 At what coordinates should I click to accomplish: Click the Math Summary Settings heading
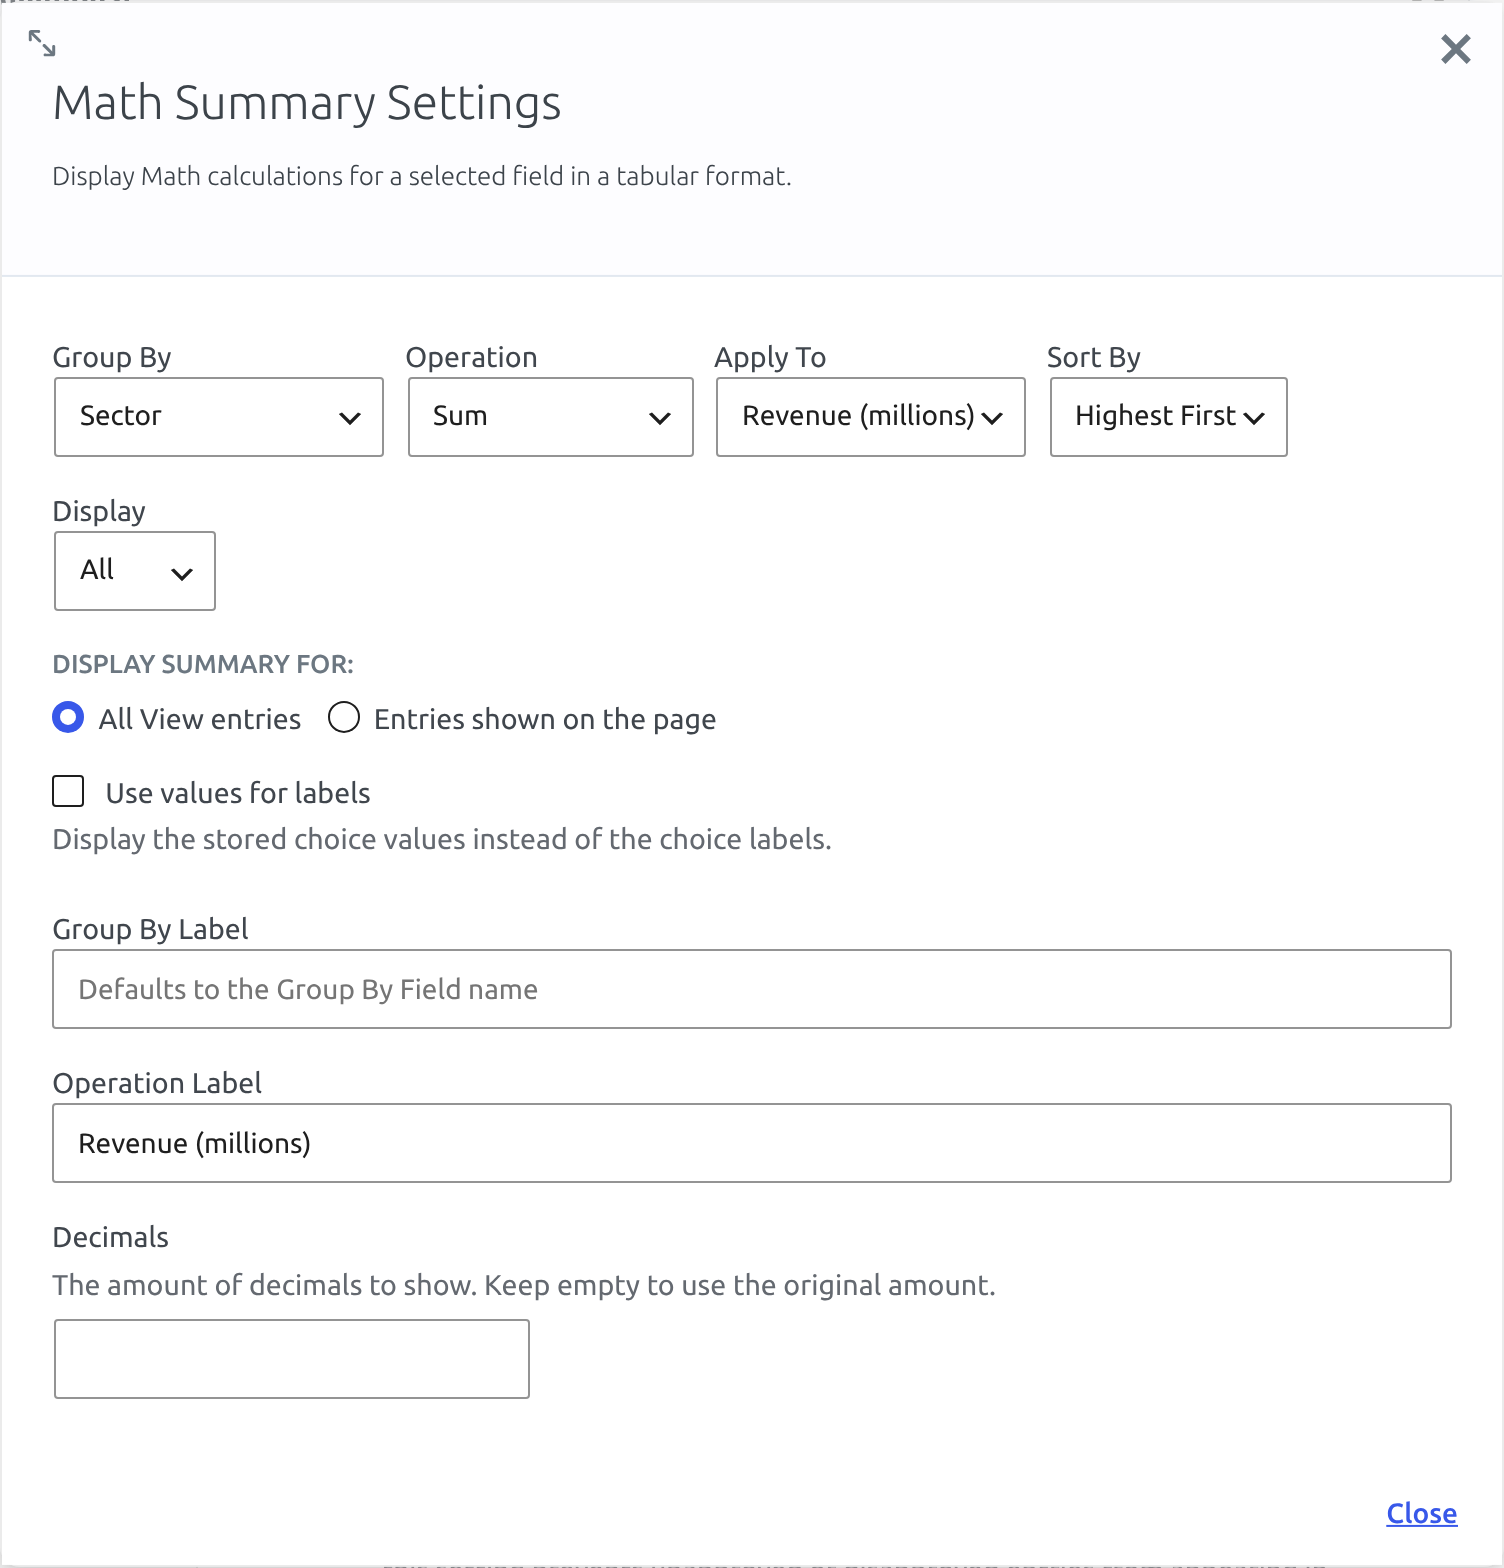coord(307,103)
